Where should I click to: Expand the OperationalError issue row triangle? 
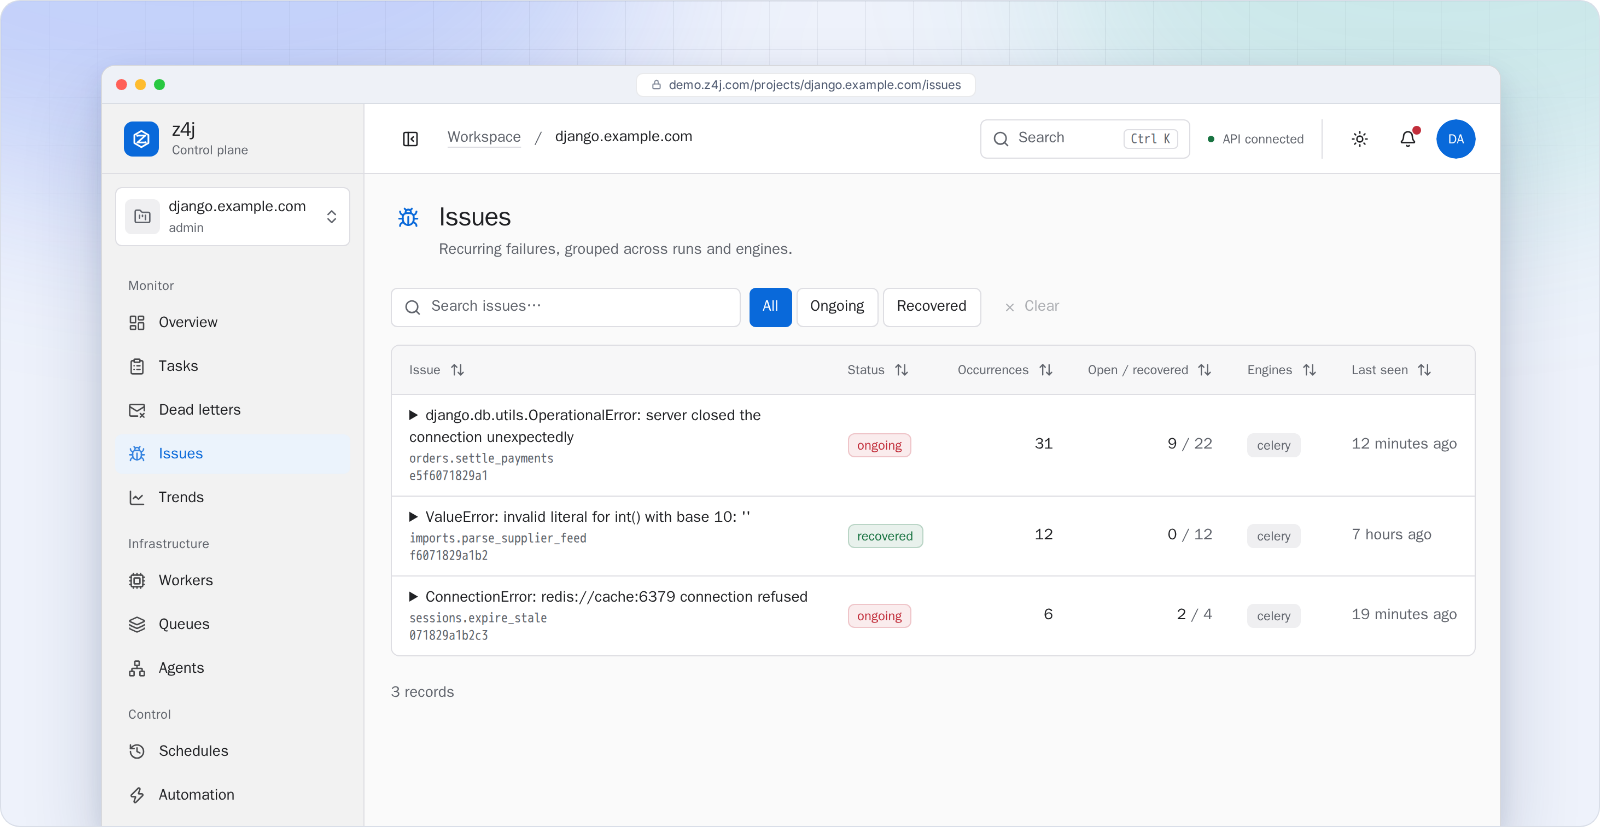tap(413, 415)
